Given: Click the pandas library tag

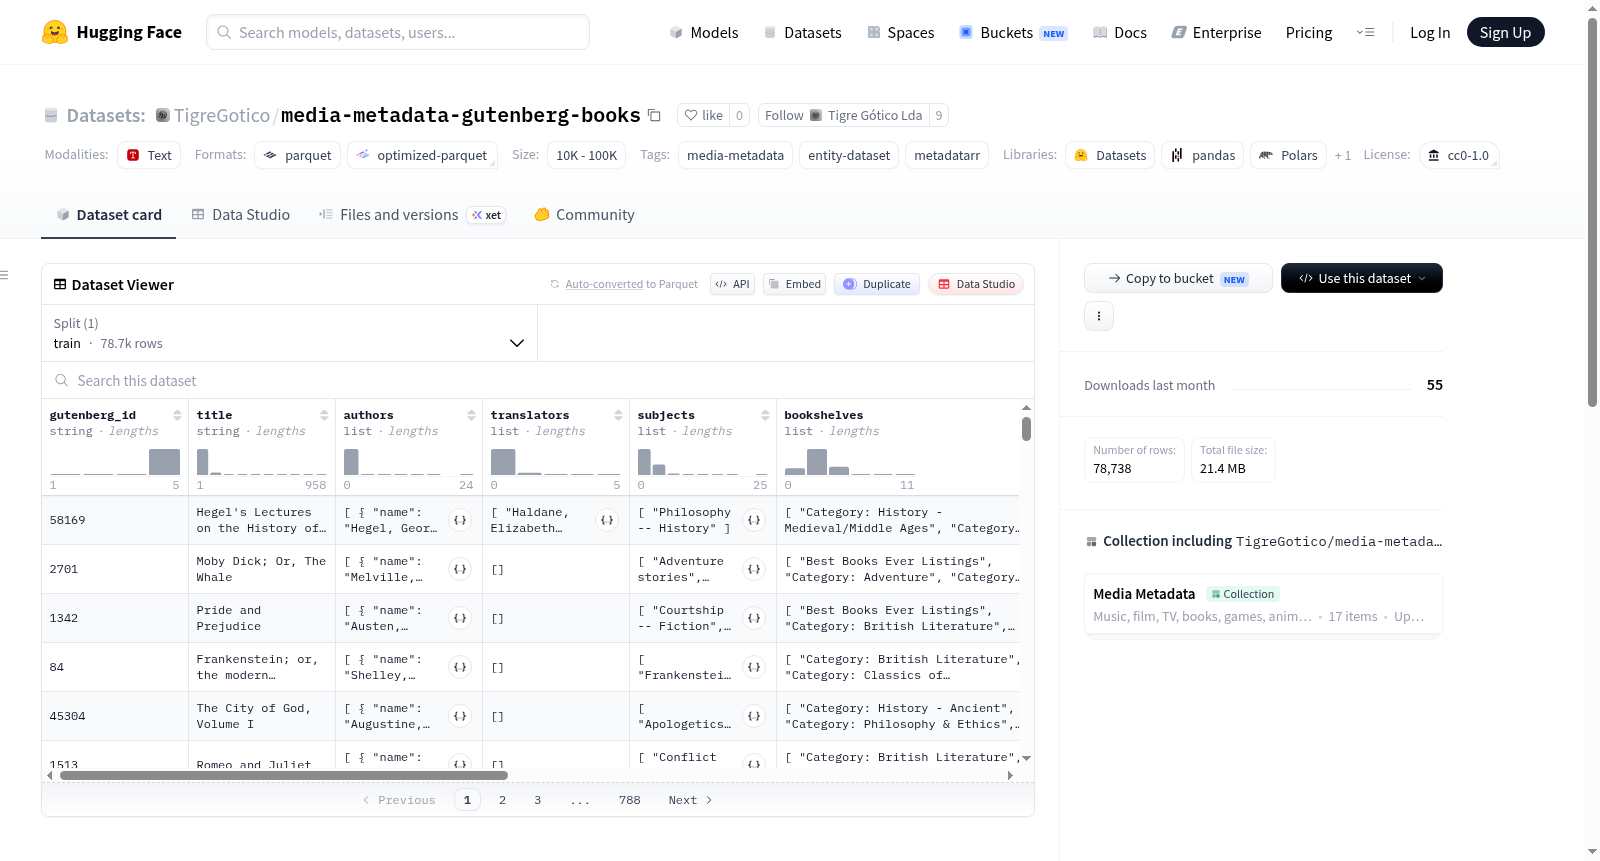Looking at the screenshot, I should tap(1203, 155).
